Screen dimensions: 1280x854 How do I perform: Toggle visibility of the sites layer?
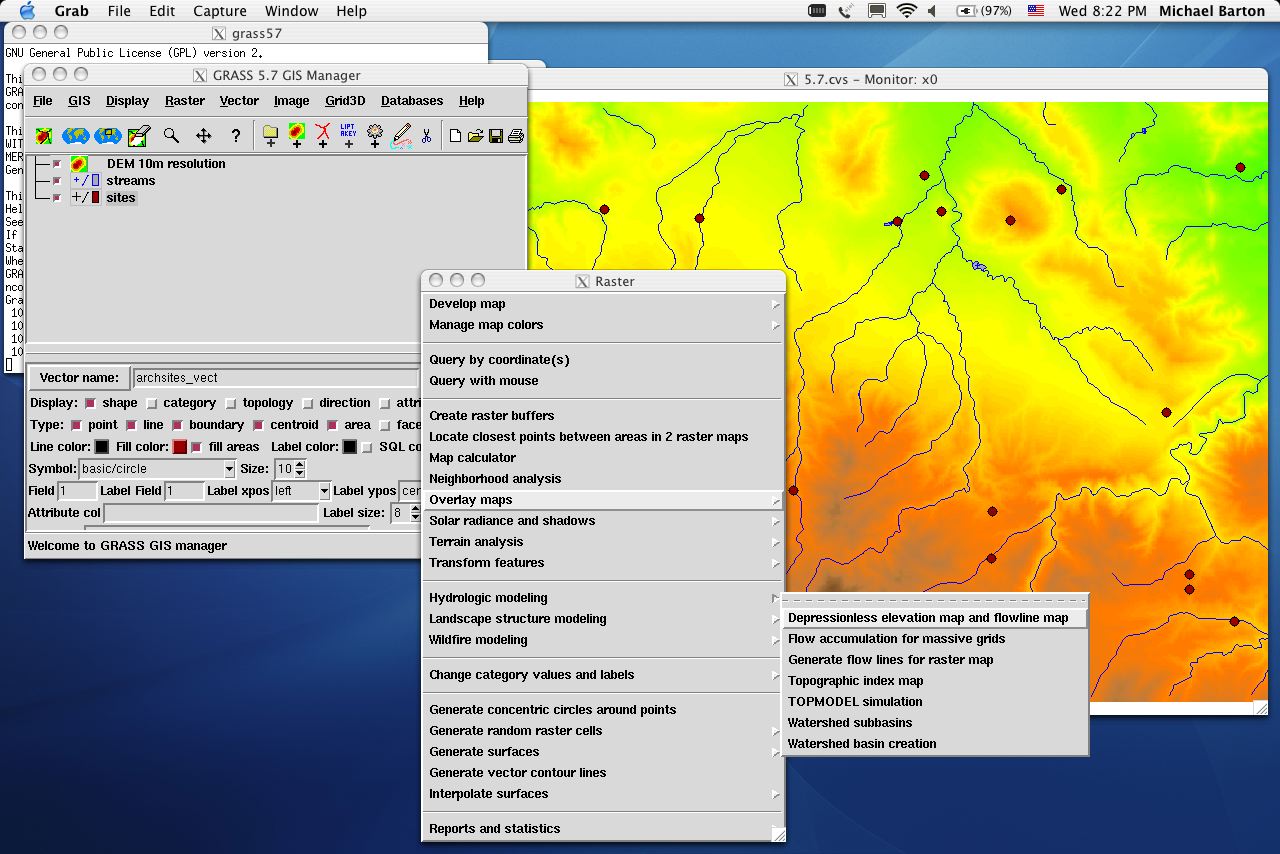pyautogui.click(x=57, y=197)
